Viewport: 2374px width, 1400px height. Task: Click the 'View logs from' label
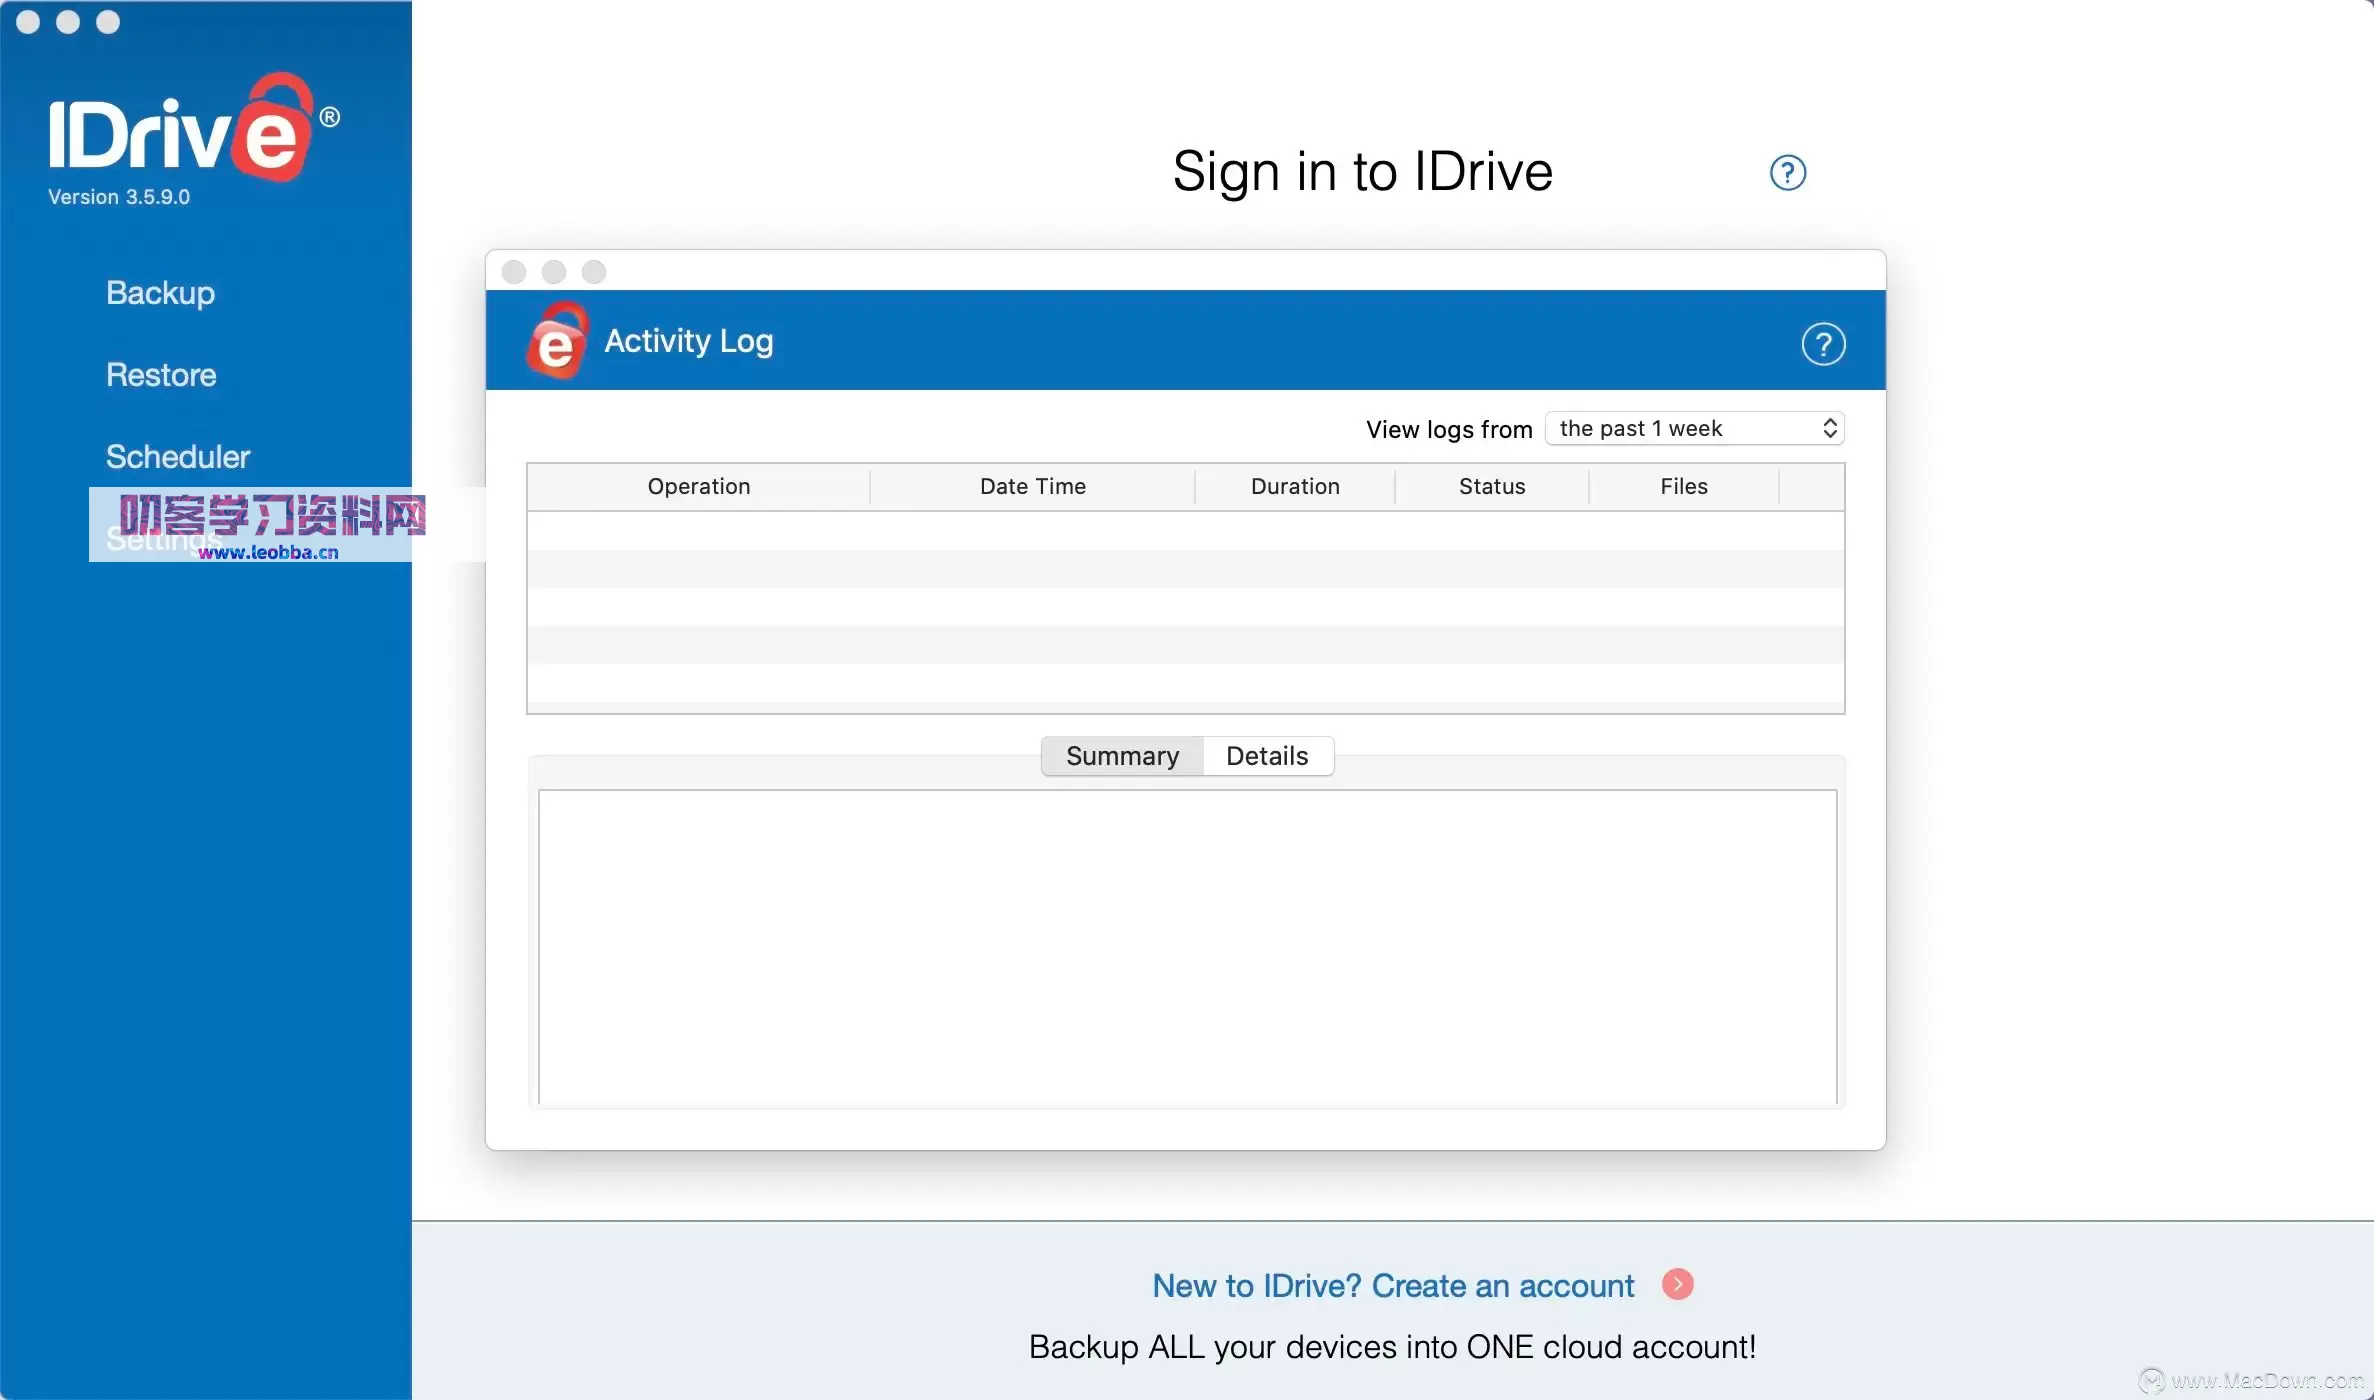[x=1449, y=430]
